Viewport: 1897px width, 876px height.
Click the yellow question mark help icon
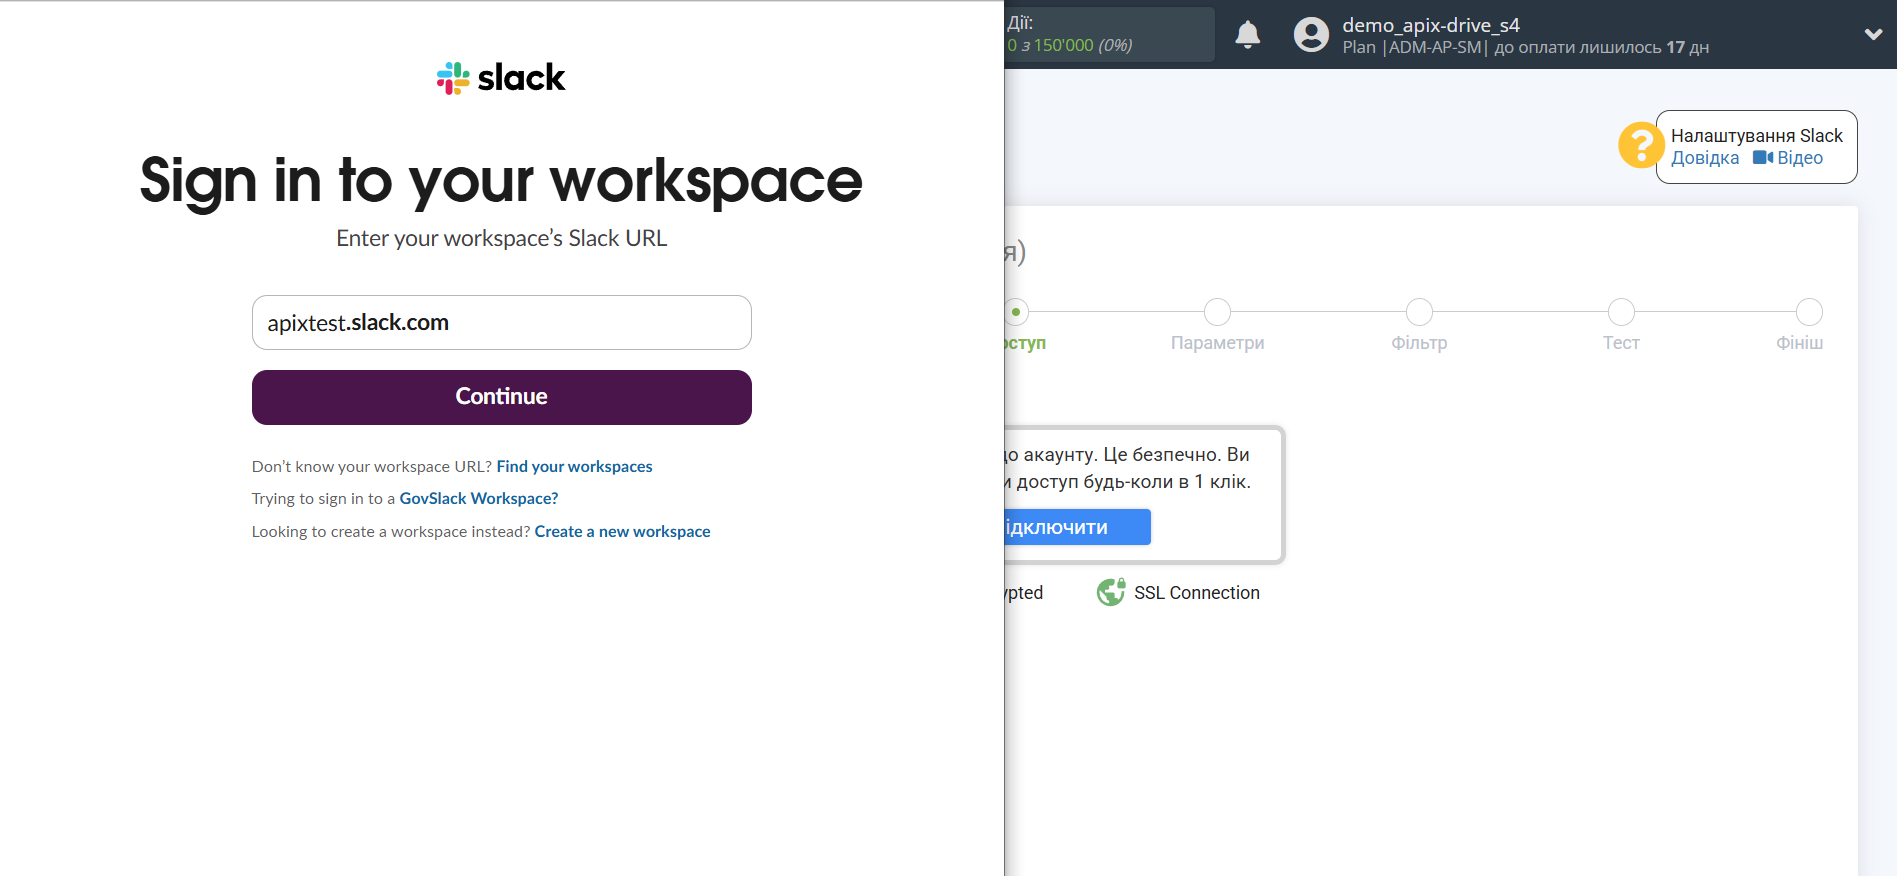click(1640, 146)
